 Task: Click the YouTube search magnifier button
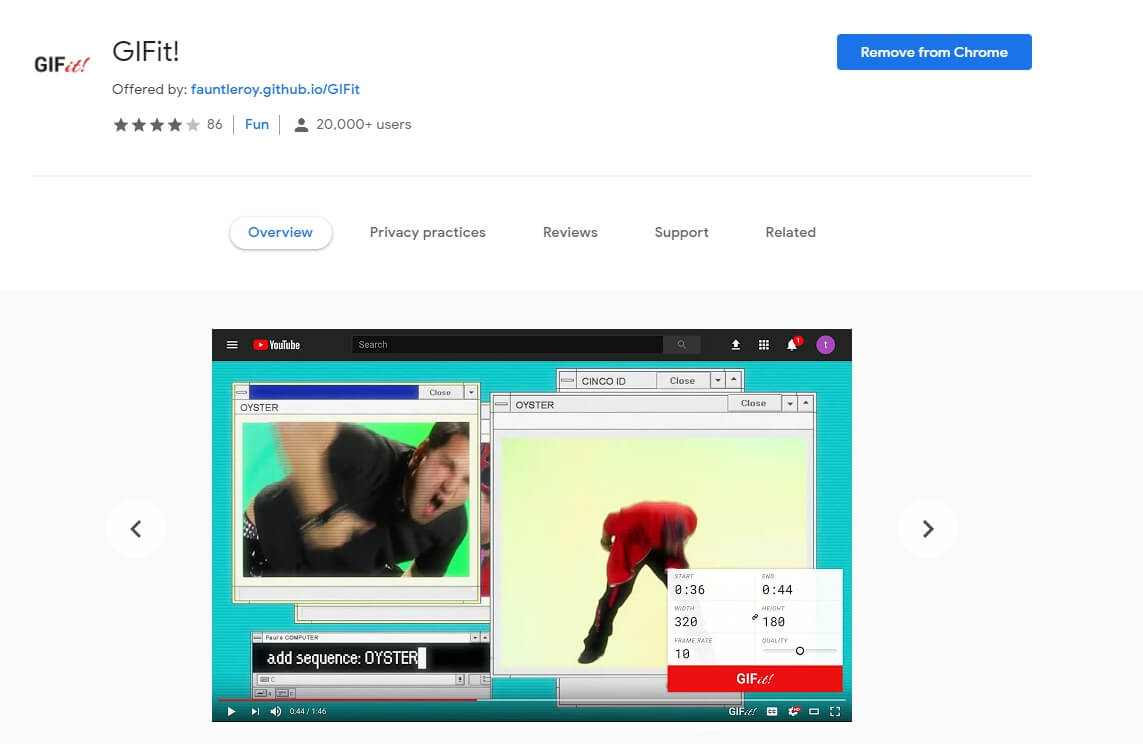682,345
